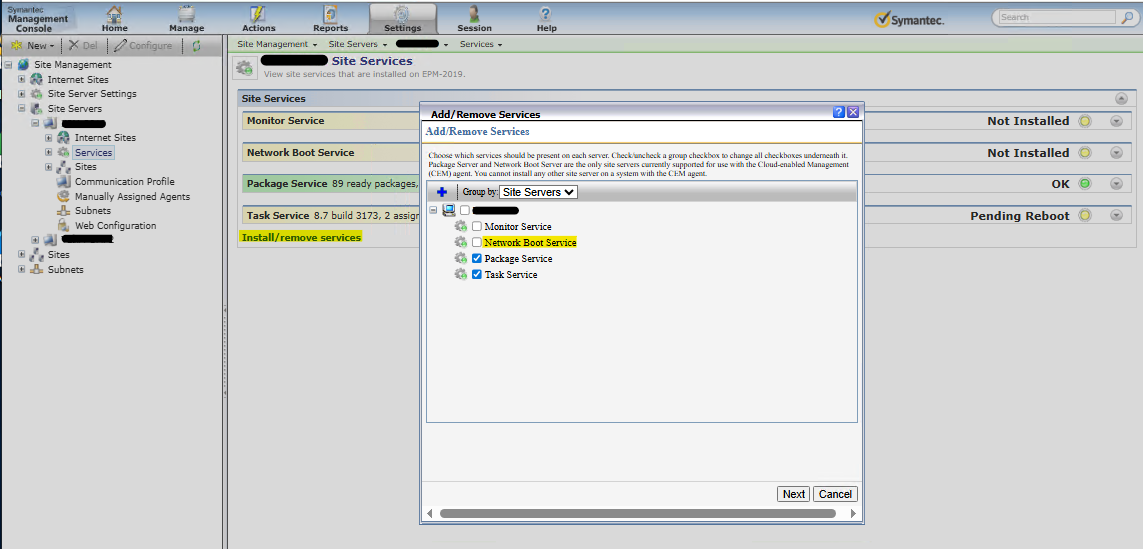Click the help question mark icon in dialog
This screenshot has width=1143, height=549.
(x=839, y=112)
